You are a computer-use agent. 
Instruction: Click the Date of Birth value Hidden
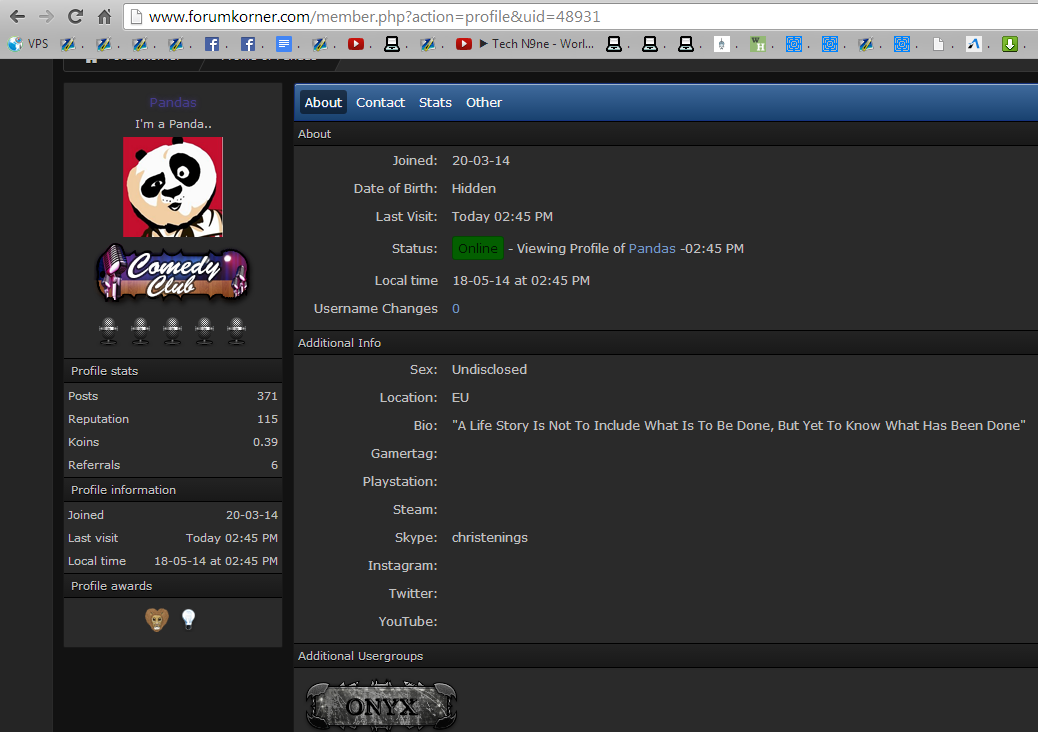[x=473, y=189]
